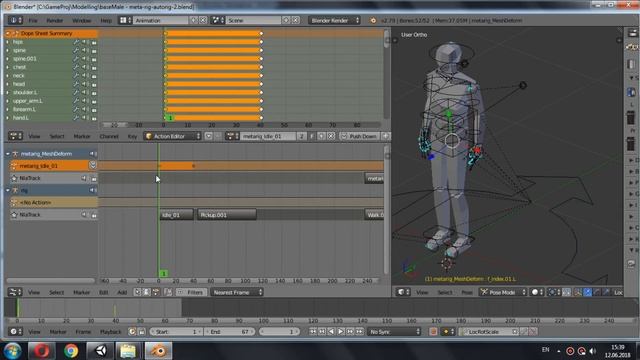Open the file explorer on the taskbar

tap(128, 351)
